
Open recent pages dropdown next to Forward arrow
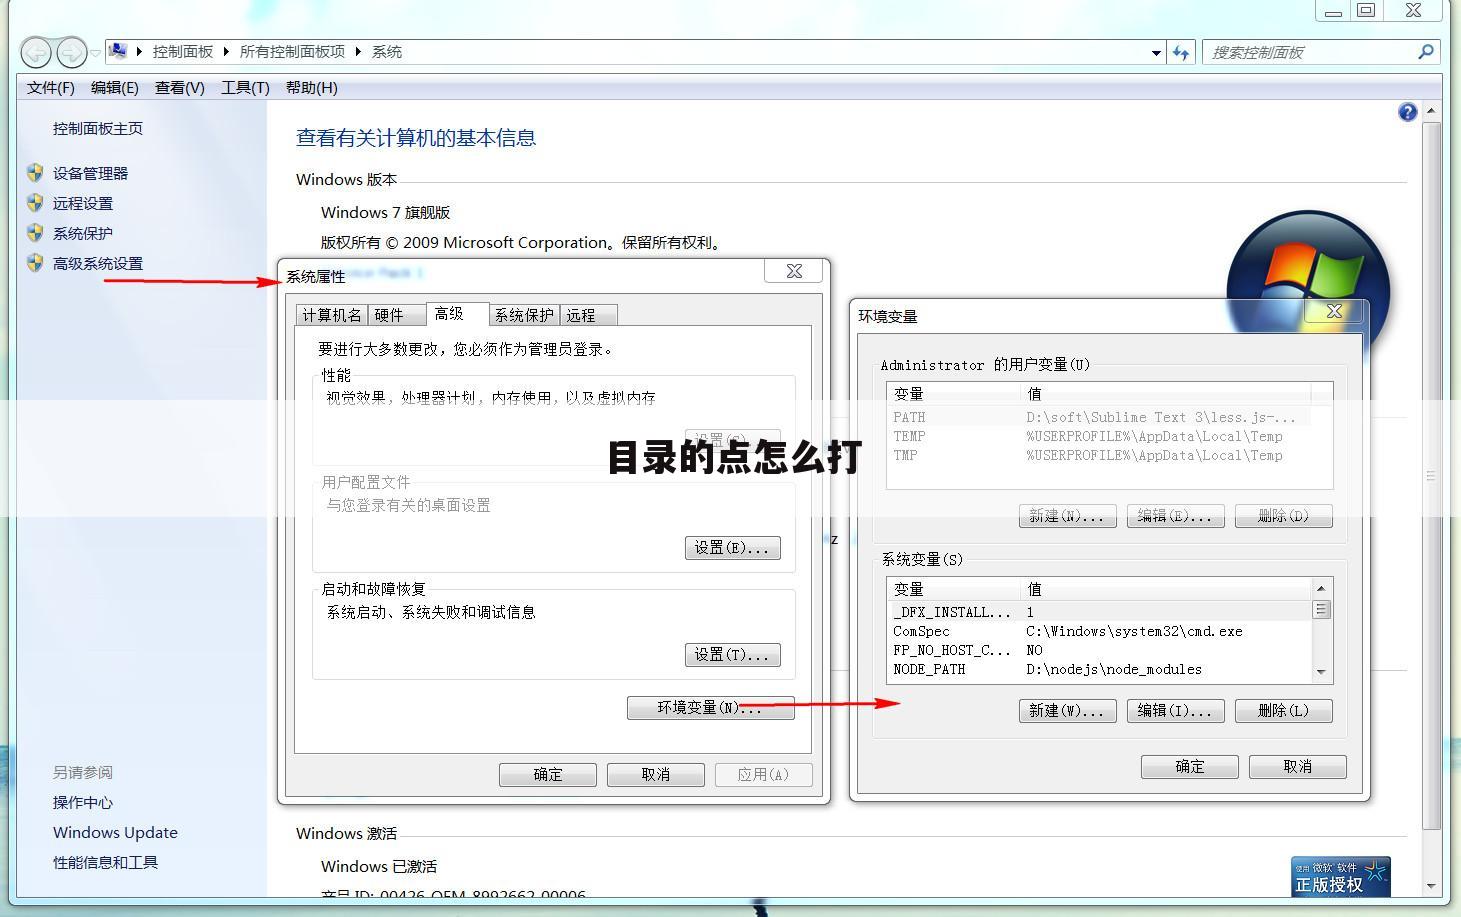click(x=96, y=53)
